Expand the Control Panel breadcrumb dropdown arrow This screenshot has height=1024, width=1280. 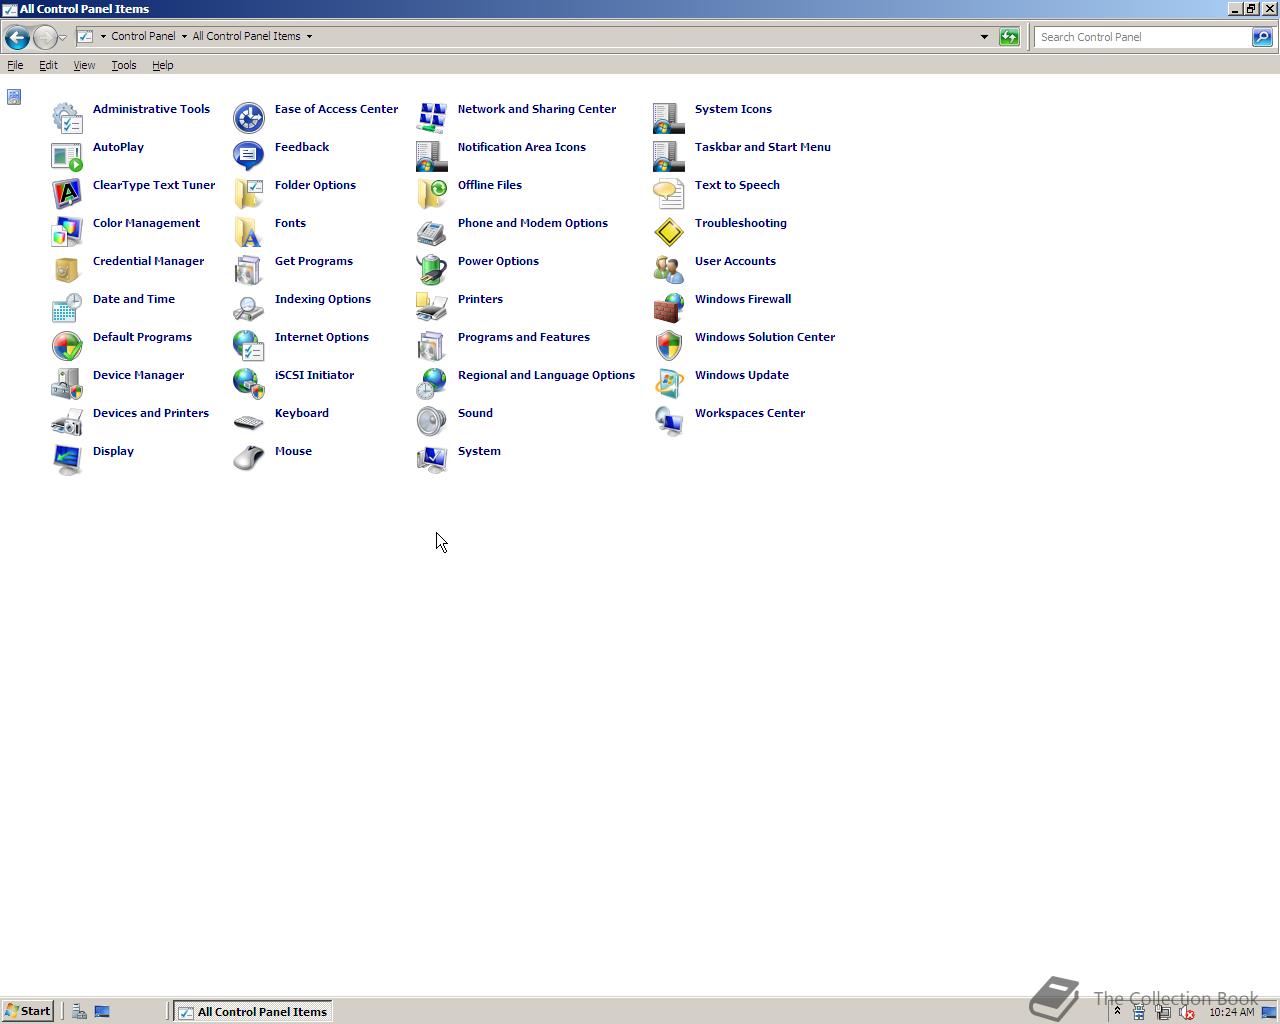(184, 37)
